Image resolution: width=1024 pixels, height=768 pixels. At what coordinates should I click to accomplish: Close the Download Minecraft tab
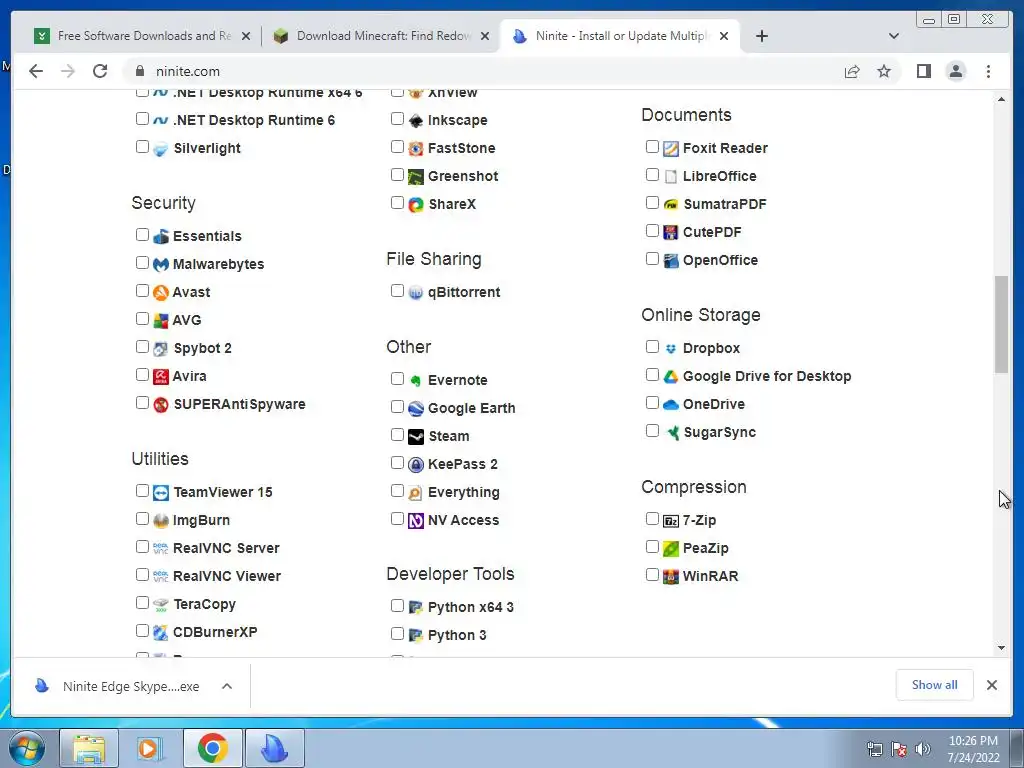pyautogui.click(x=485, y=36)
